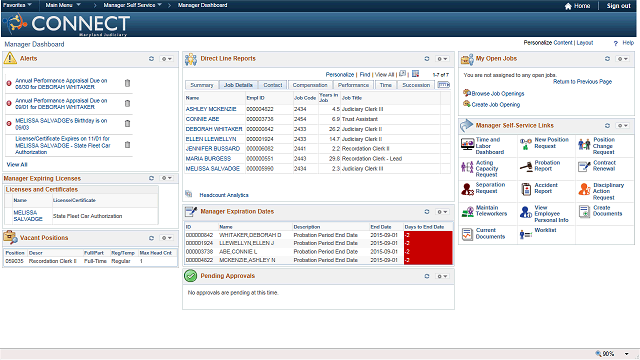The image size is (640, 360).
Task: Delete license expires alert trash icon
Action: tap(127, 144)
